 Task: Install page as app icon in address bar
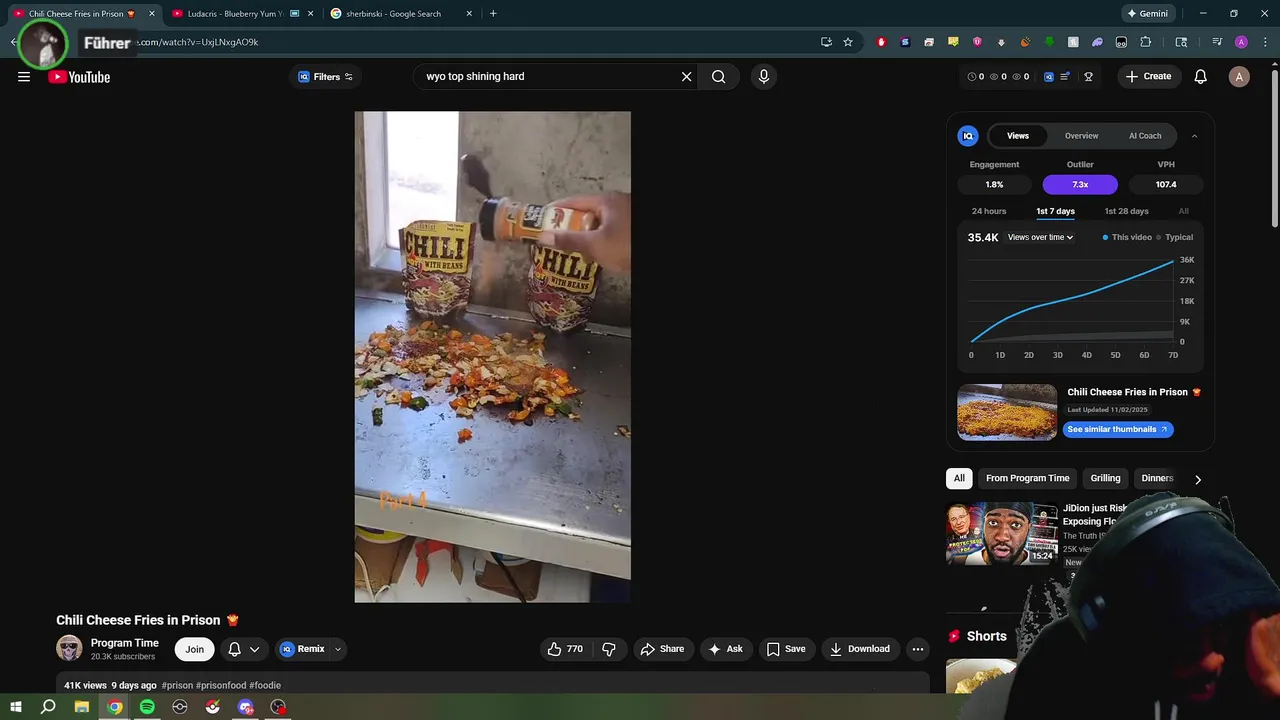(x=826, y=42)
